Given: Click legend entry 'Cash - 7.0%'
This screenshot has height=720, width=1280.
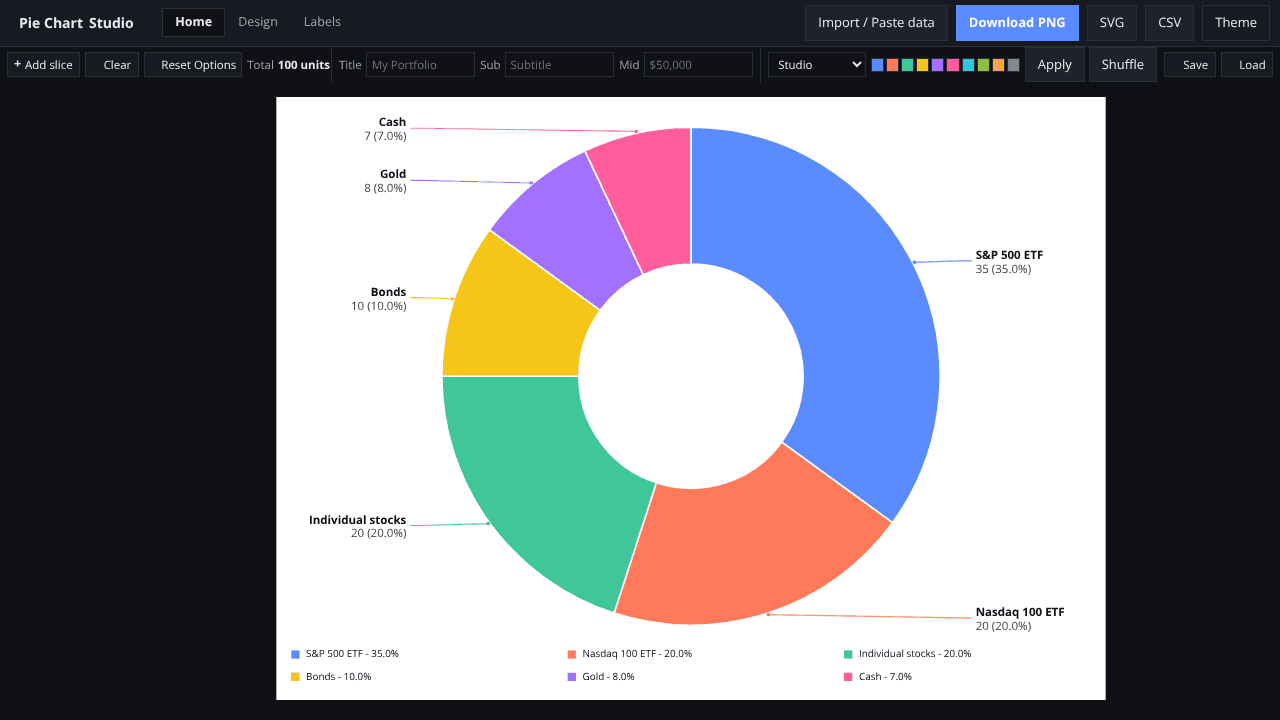Looking at the screenshot, I should pyautogui.click(x=878, y=677).
